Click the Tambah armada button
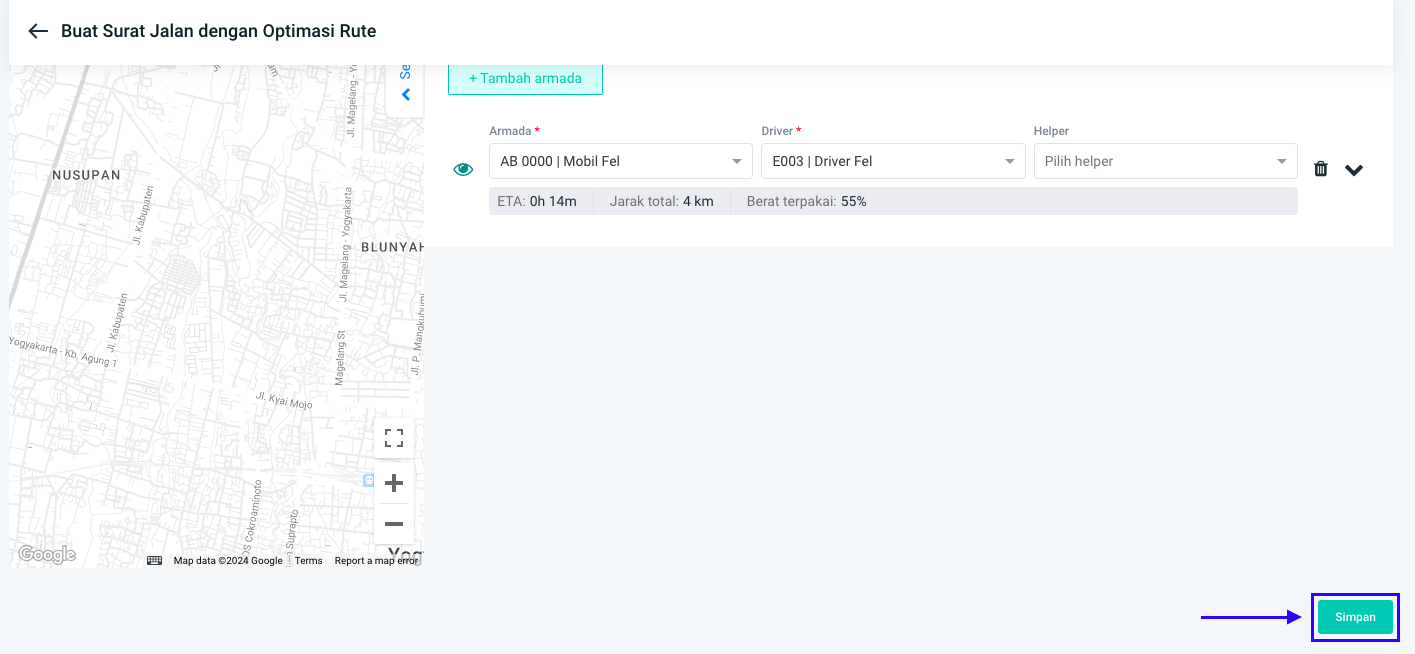Image resolution: width=1415 pixels, height=654 pixels. [x=525, y=78]
